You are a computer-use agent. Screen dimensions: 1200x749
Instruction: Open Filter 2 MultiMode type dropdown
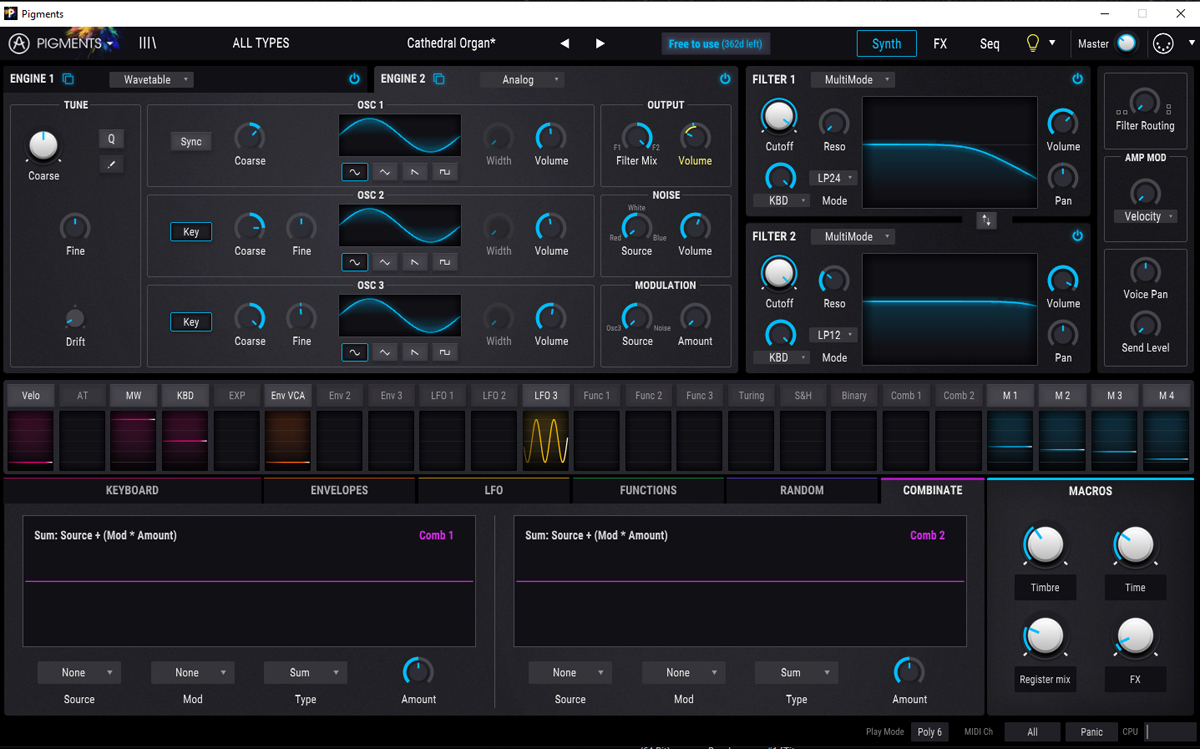[853, 237]
